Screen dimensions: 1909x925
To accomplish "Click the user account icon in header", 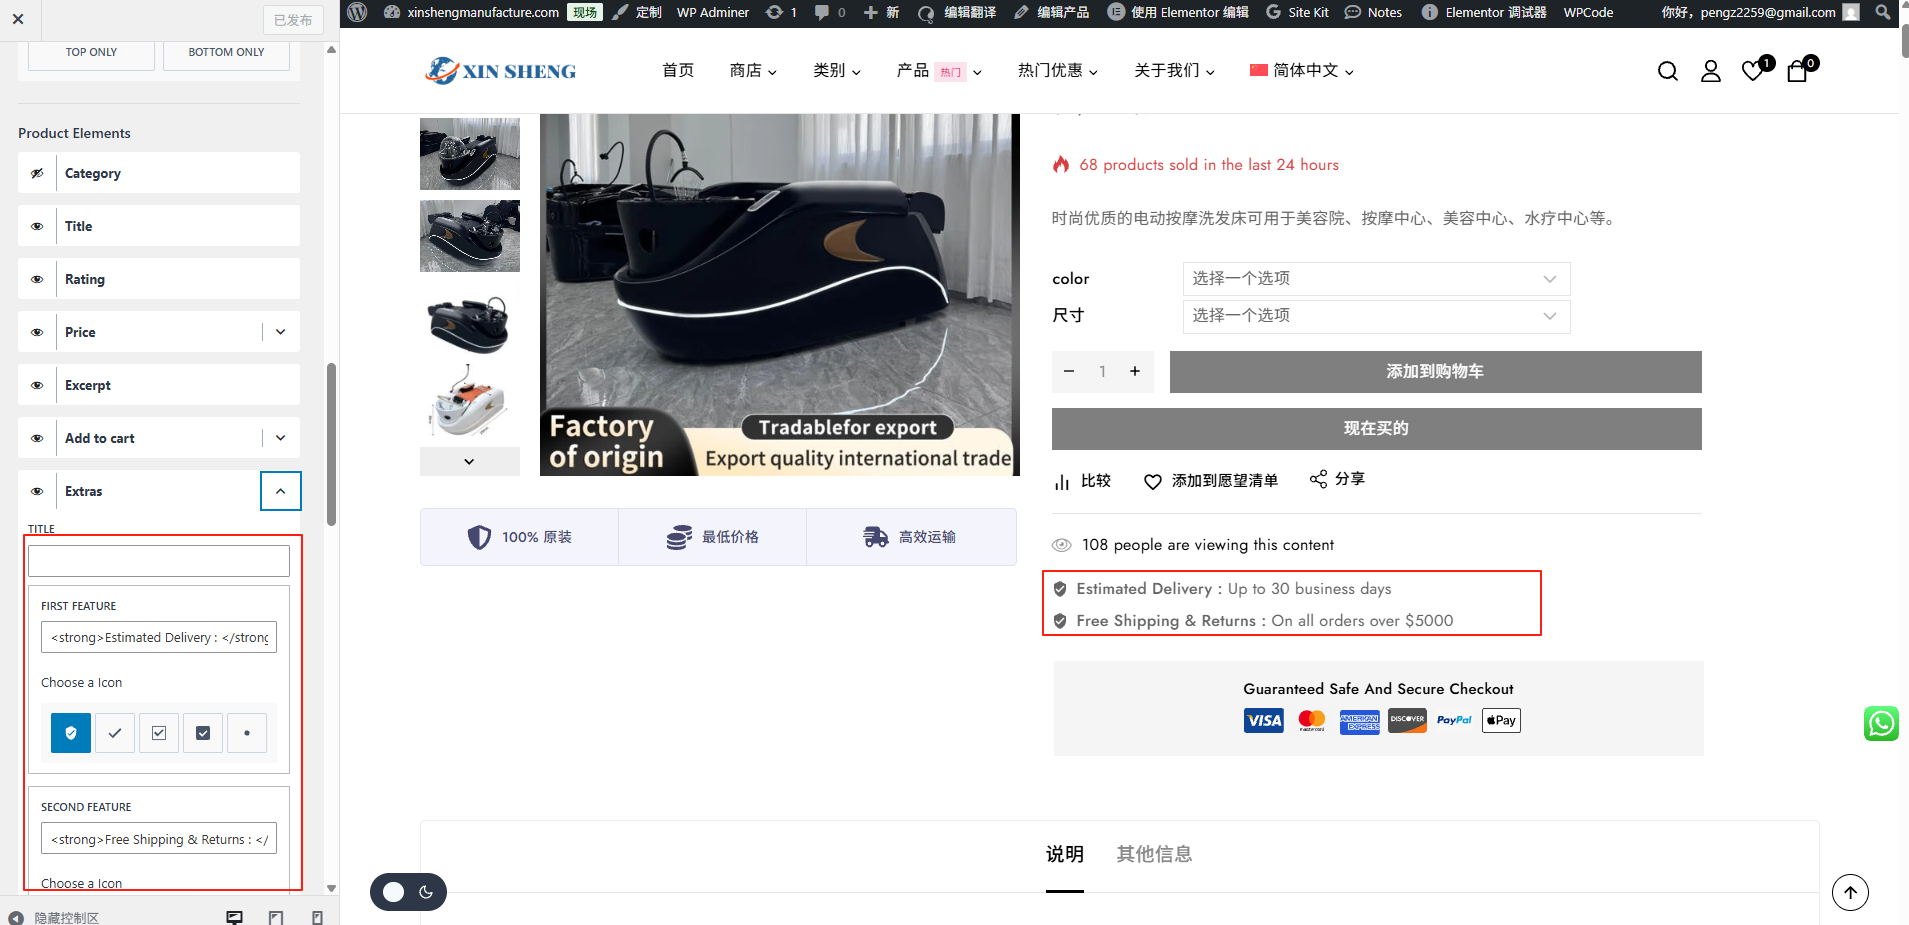I will (1710, 71).
